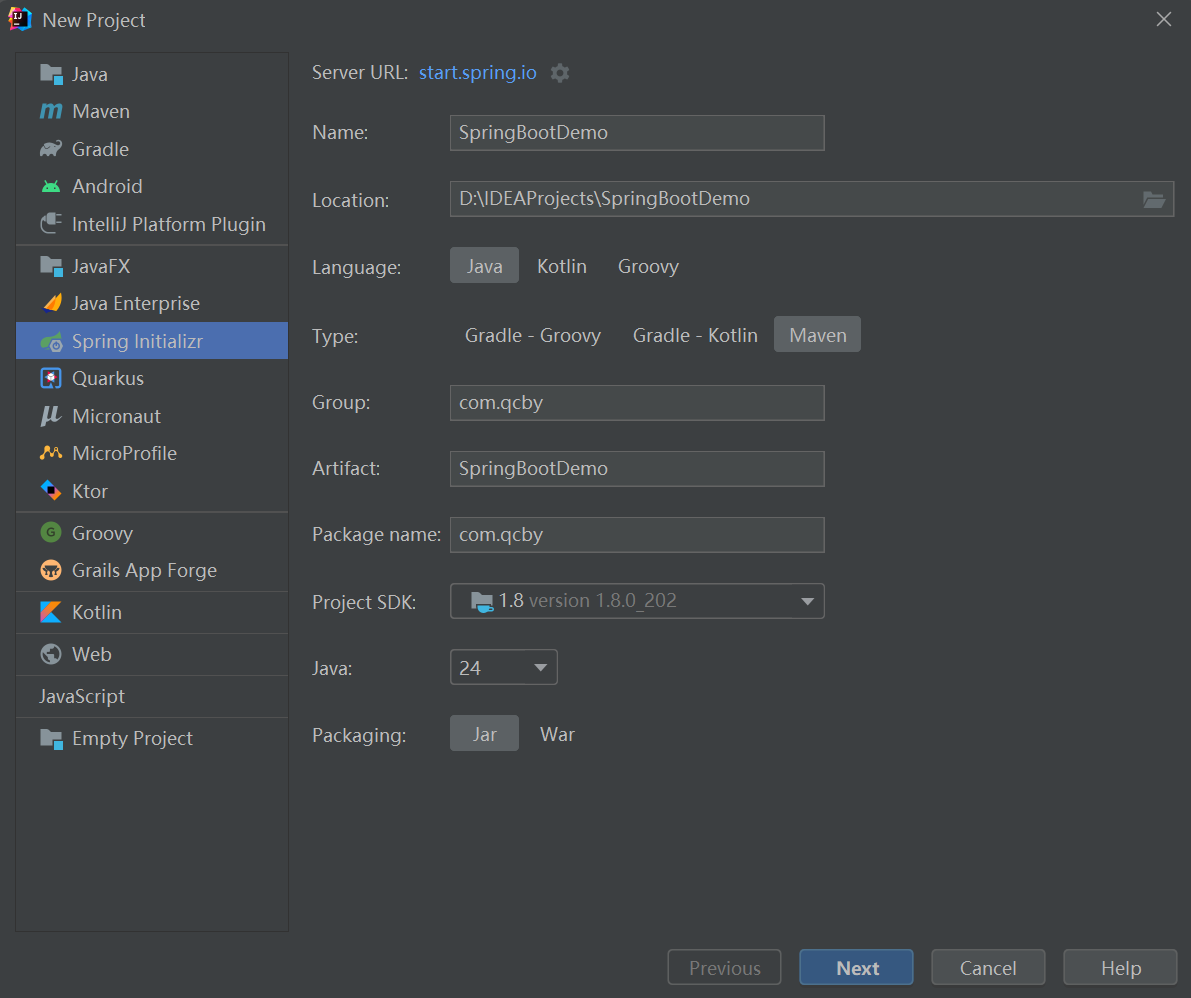Image resolution: width=1191 pixels, height=998 pixels.
Task: Click the Previous button
Action: tap(724, 967)
